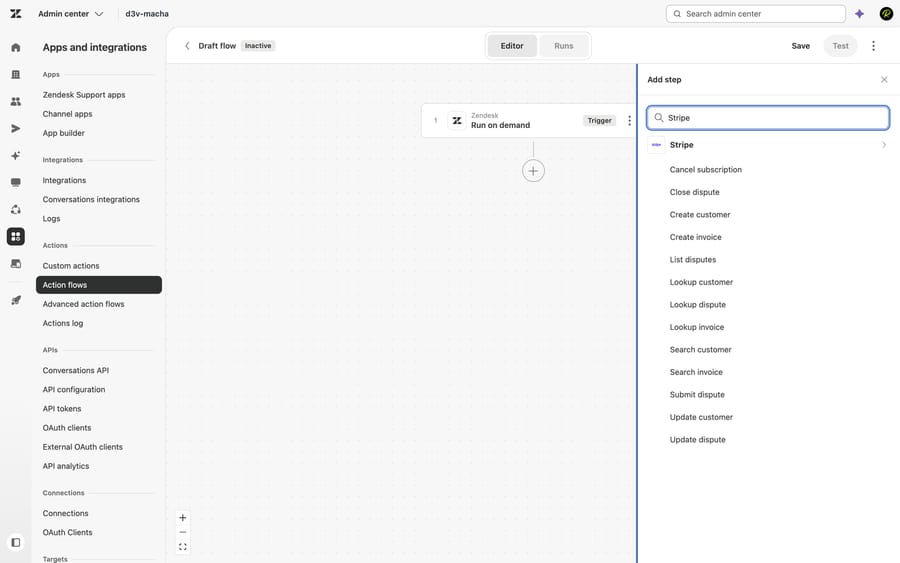Open the Logs page
This screenshot has height=563, width=900.
pos(51,219)
